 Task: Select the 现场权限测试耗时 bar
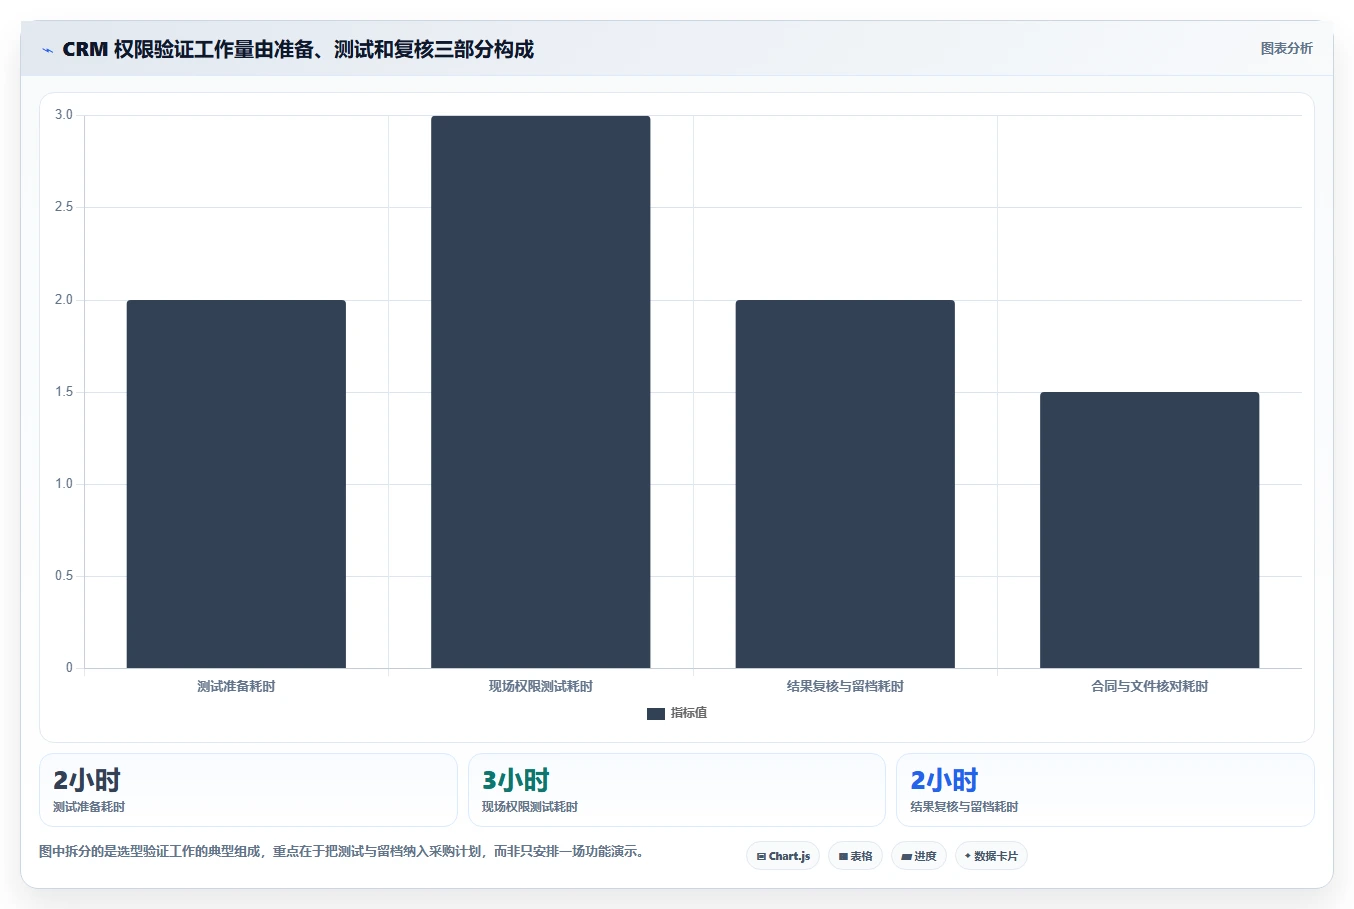pyautogui.click(x=541, y=392)
